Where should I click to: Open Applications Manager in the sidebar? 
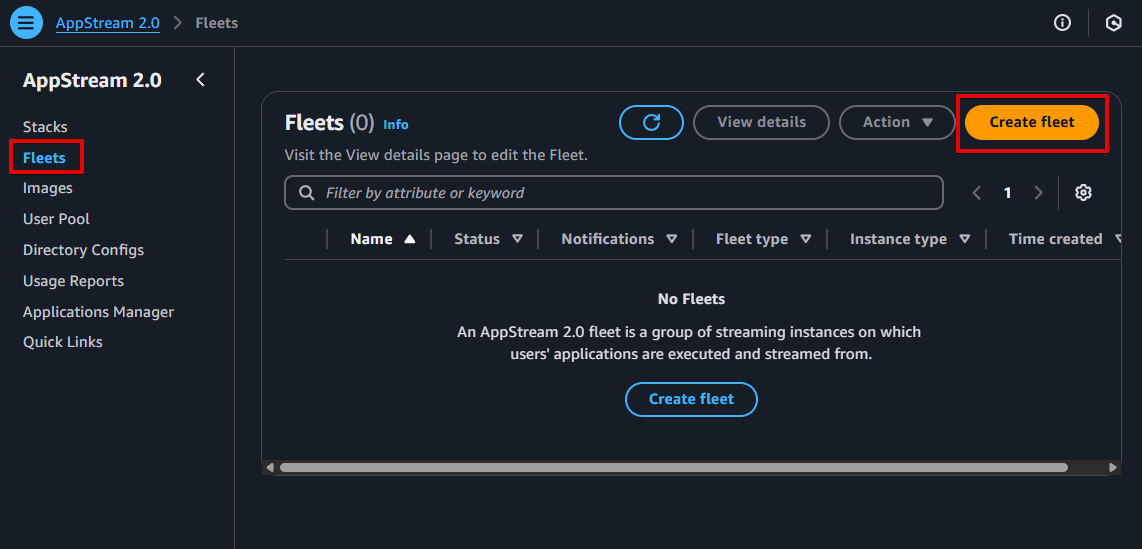[98, 312]
